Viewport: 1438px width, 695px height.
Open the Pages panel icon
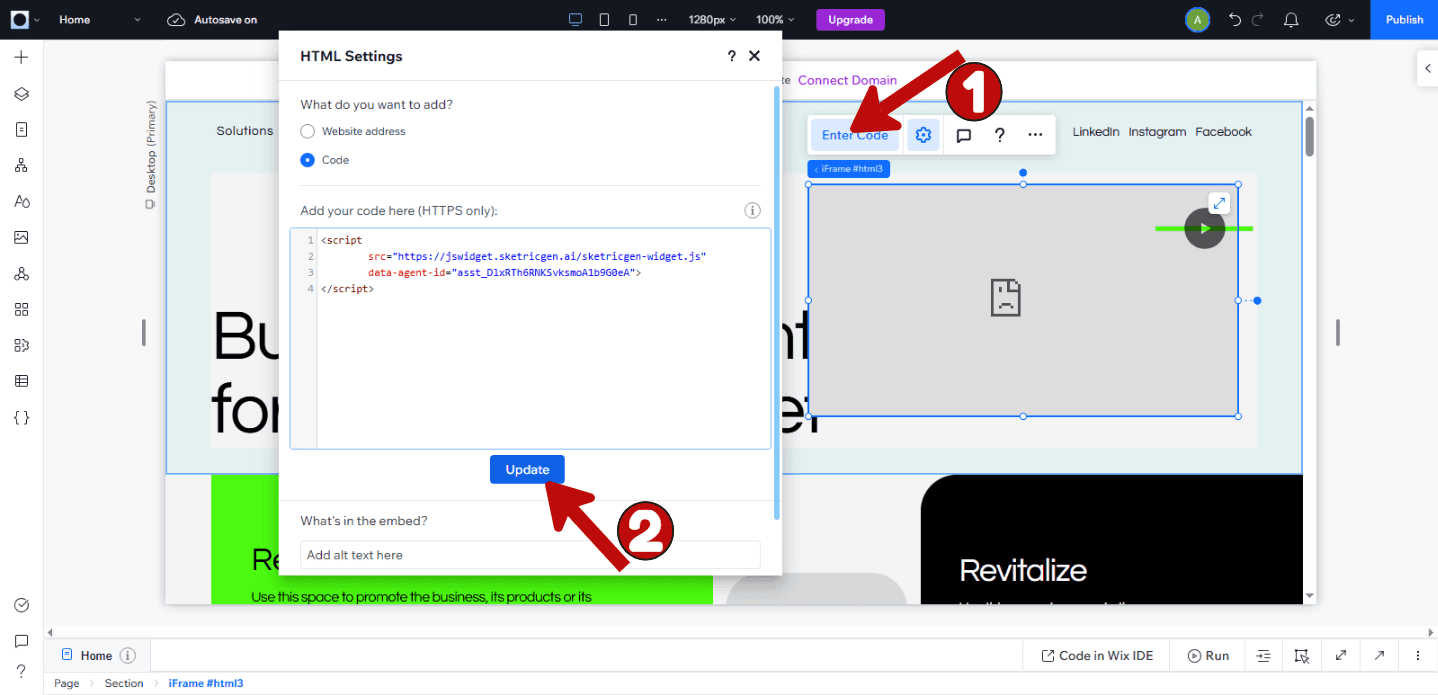tap(21, 129)
